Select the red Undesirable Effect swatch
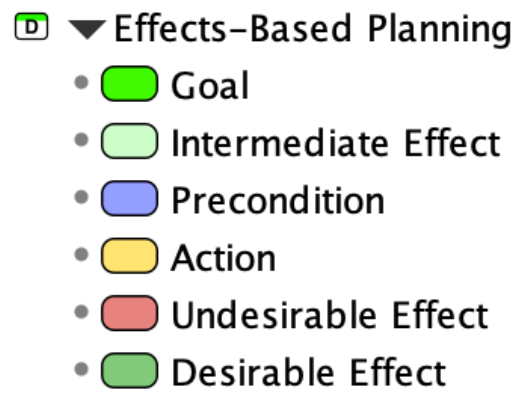530x401 pixels. point(129,313)
